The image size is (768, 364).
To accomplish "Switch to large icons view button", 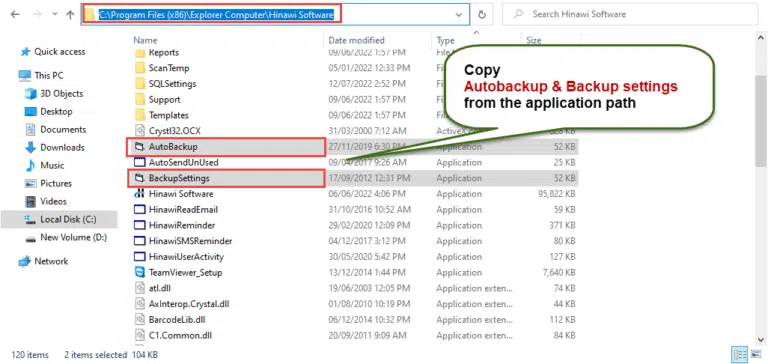I will coord(755,354).
